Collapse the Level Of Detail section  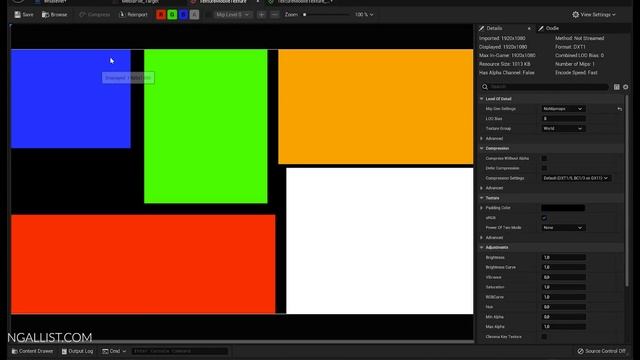pos(482,99)
